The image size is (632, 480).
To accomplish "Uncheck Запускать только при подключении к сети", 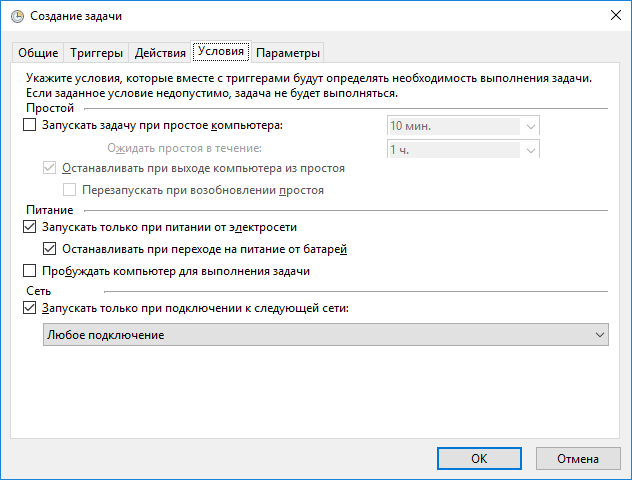I will (x=29, y=308).
